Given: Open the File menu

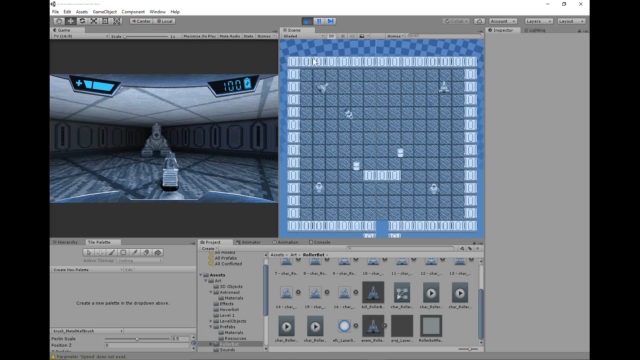Looking at the screenshot, I should click(56, 12).
